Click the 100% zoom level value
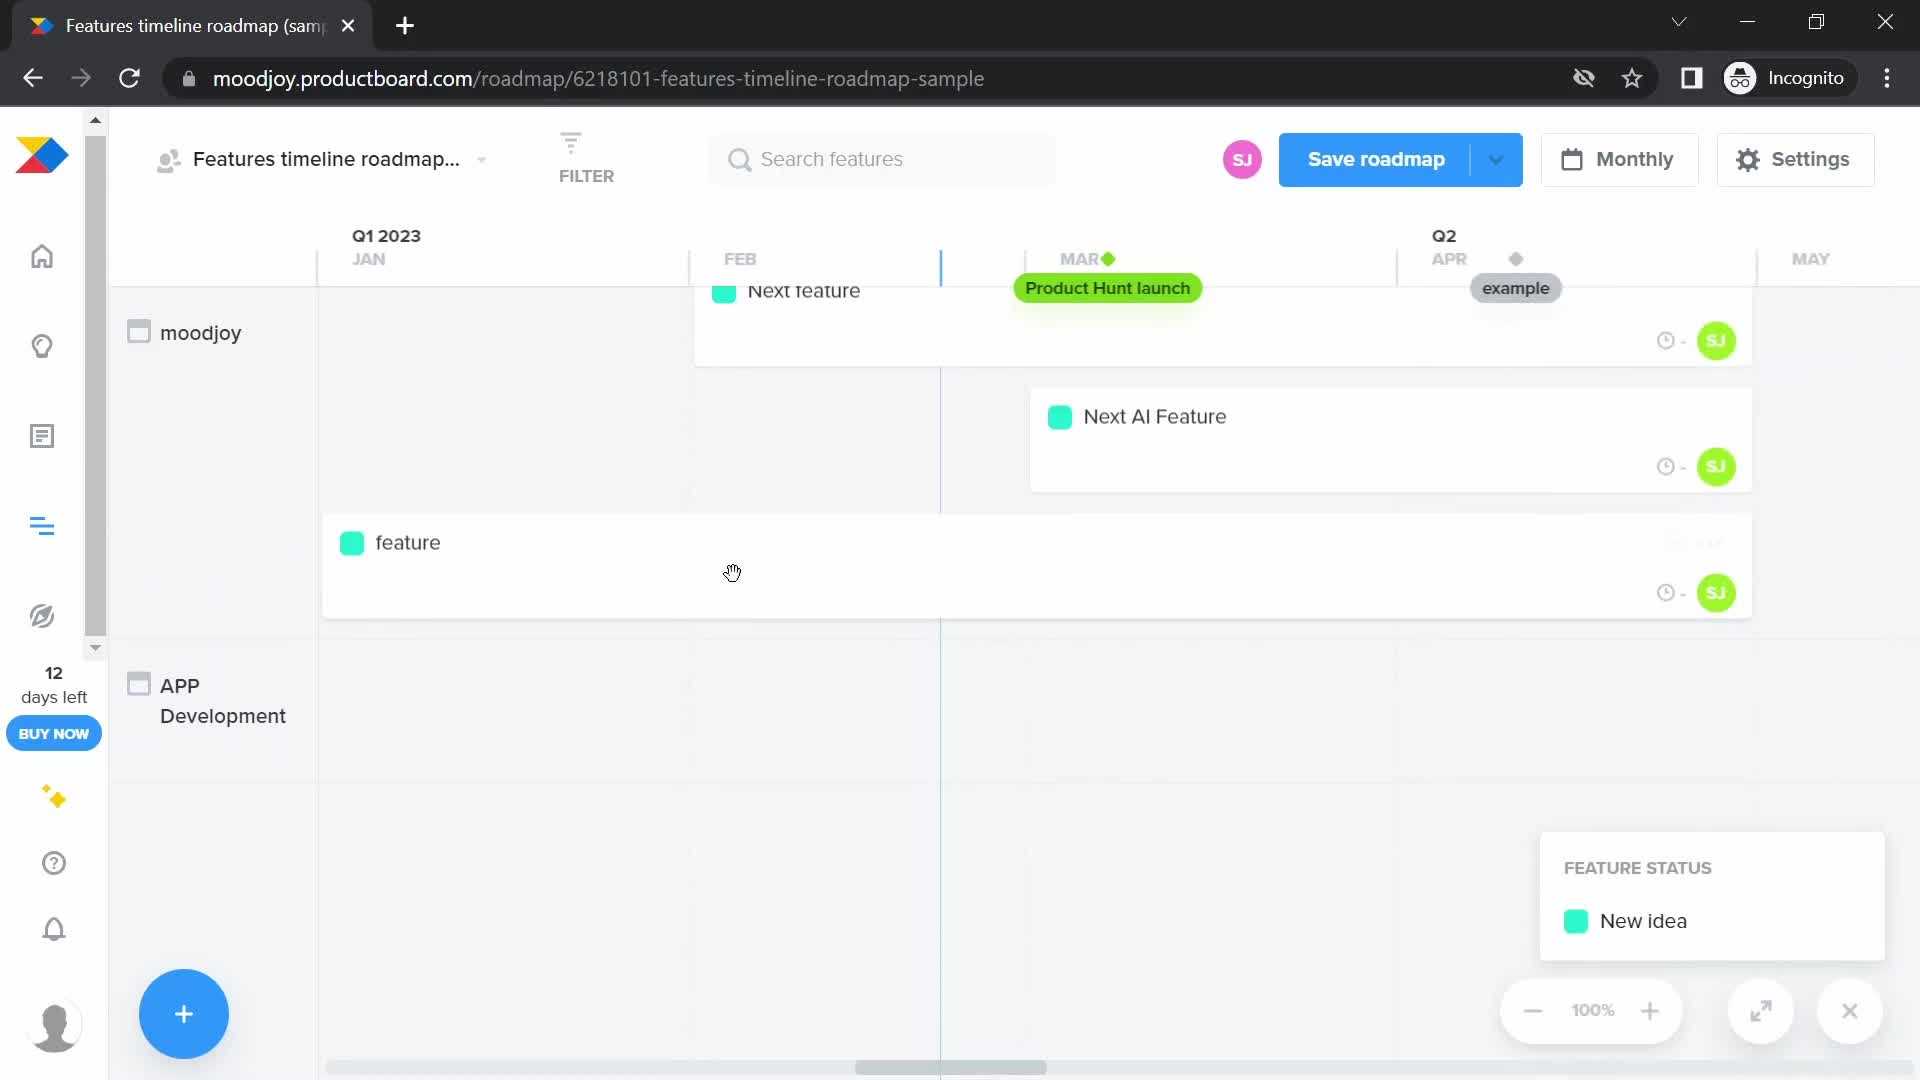This screenshot has height=1080, width=1920. pos(1592,1011)
